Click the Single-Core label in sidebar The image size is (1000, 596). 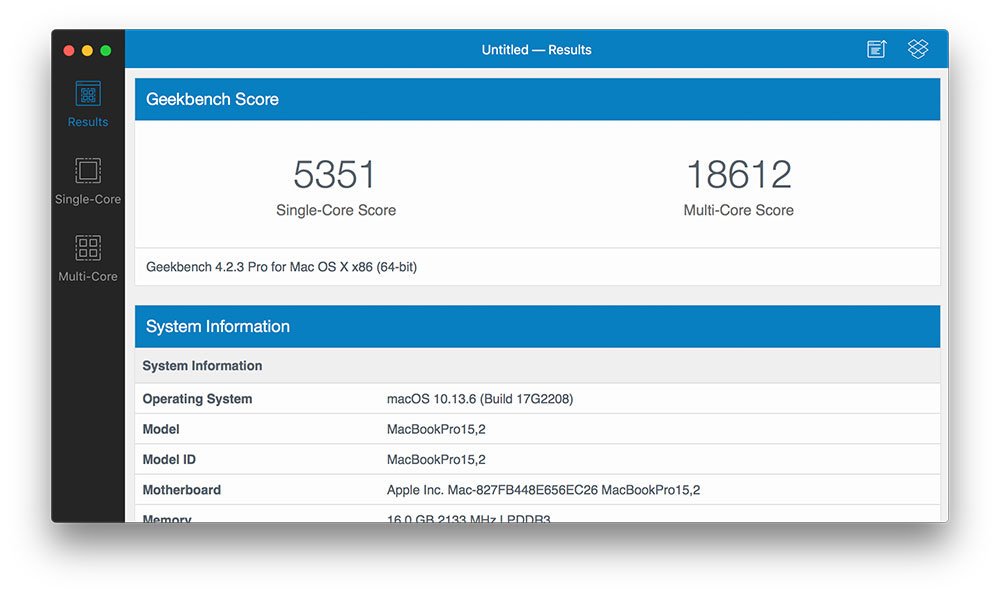coord(88,199)
